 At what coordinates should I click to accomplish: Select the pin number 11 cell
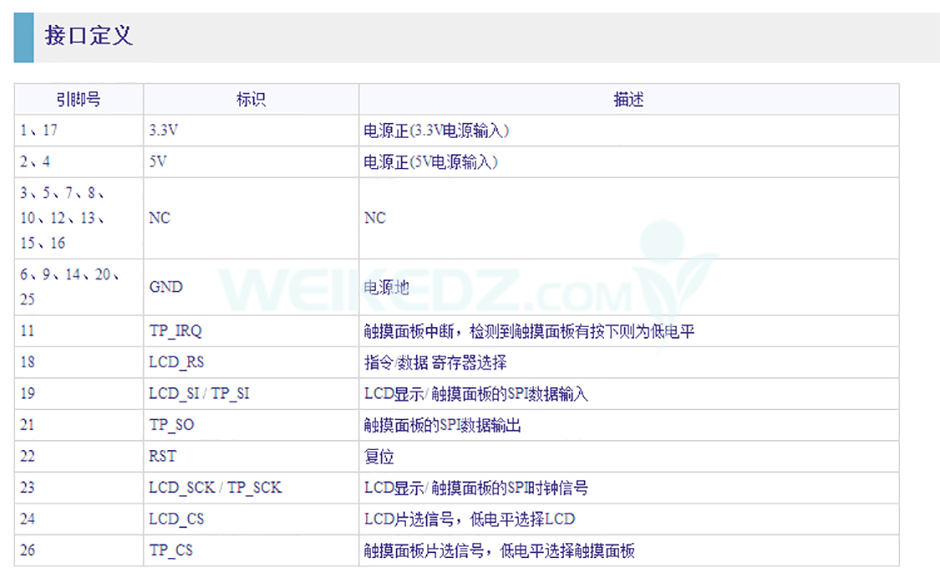click(79, 331)
